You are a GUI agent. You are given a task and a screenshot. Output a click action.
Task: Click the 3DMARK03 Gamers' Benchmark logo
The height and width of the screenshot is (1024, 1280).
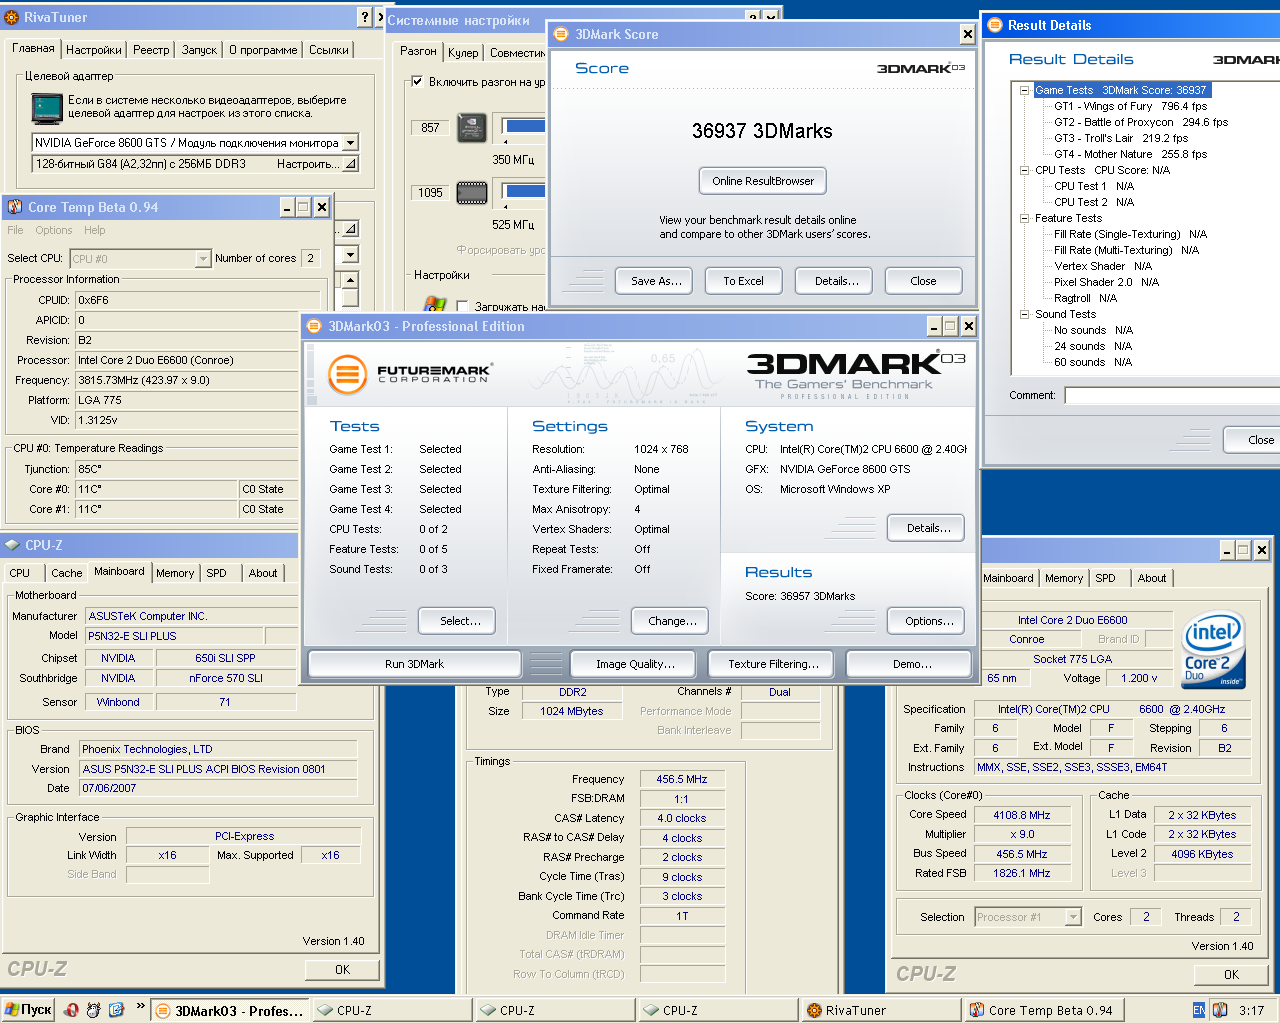(x=855, y=375)
